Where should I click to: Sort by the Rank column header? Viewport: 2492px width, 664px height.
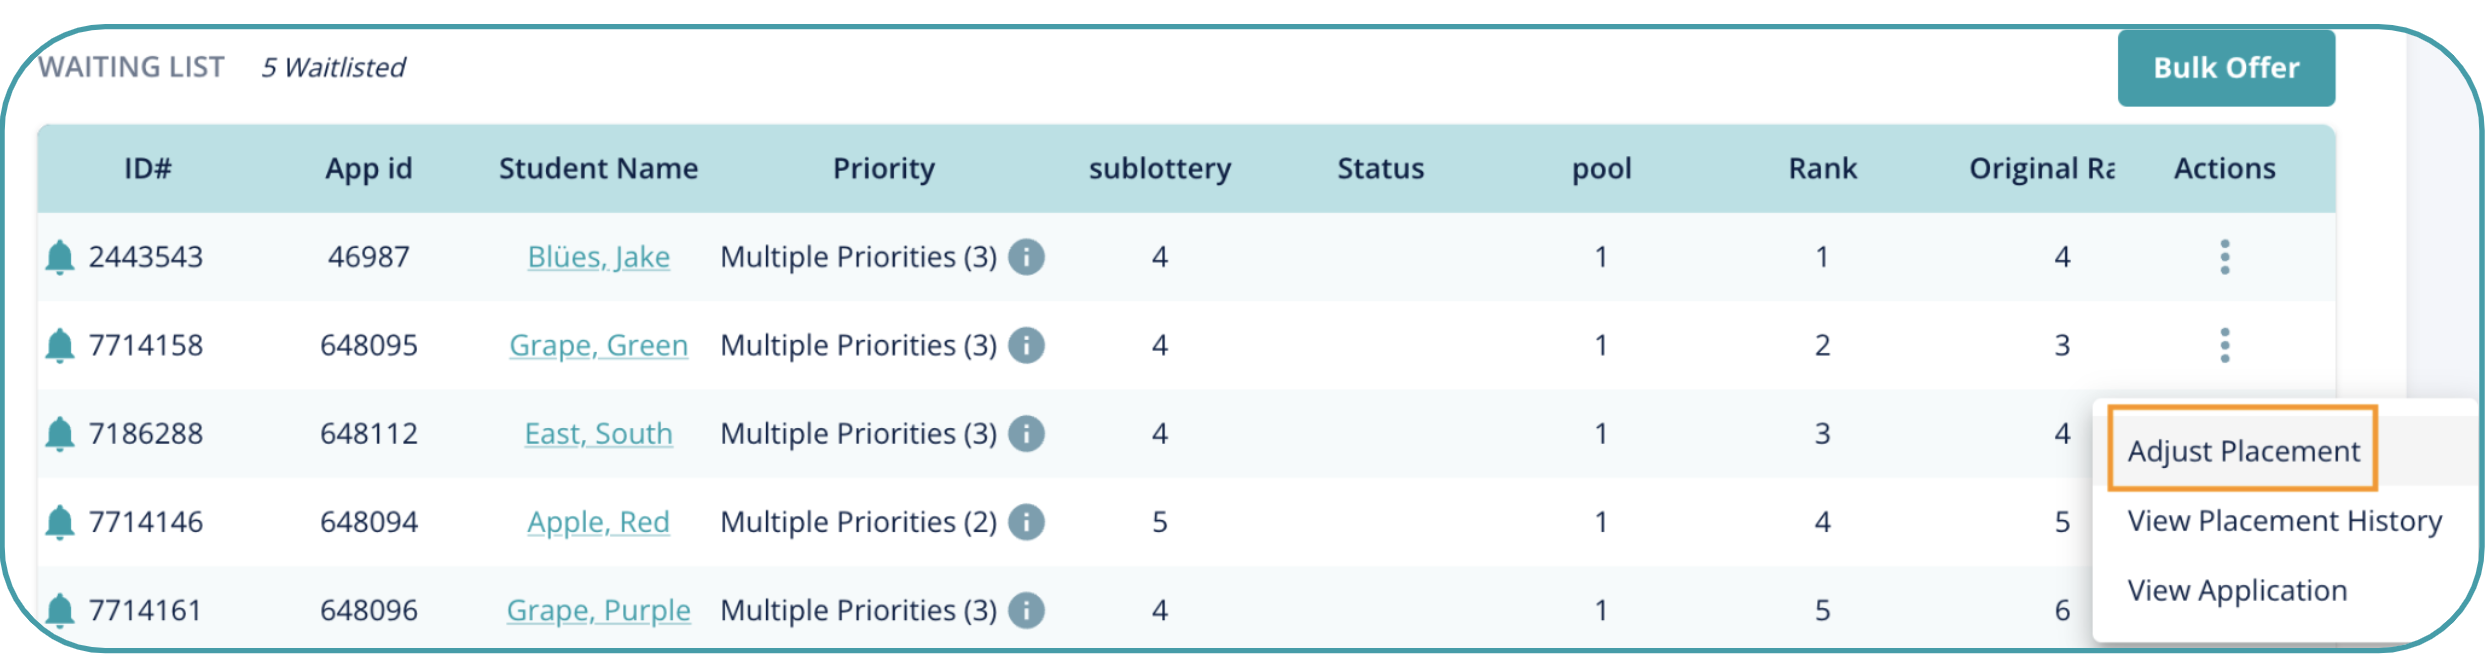1822,168
